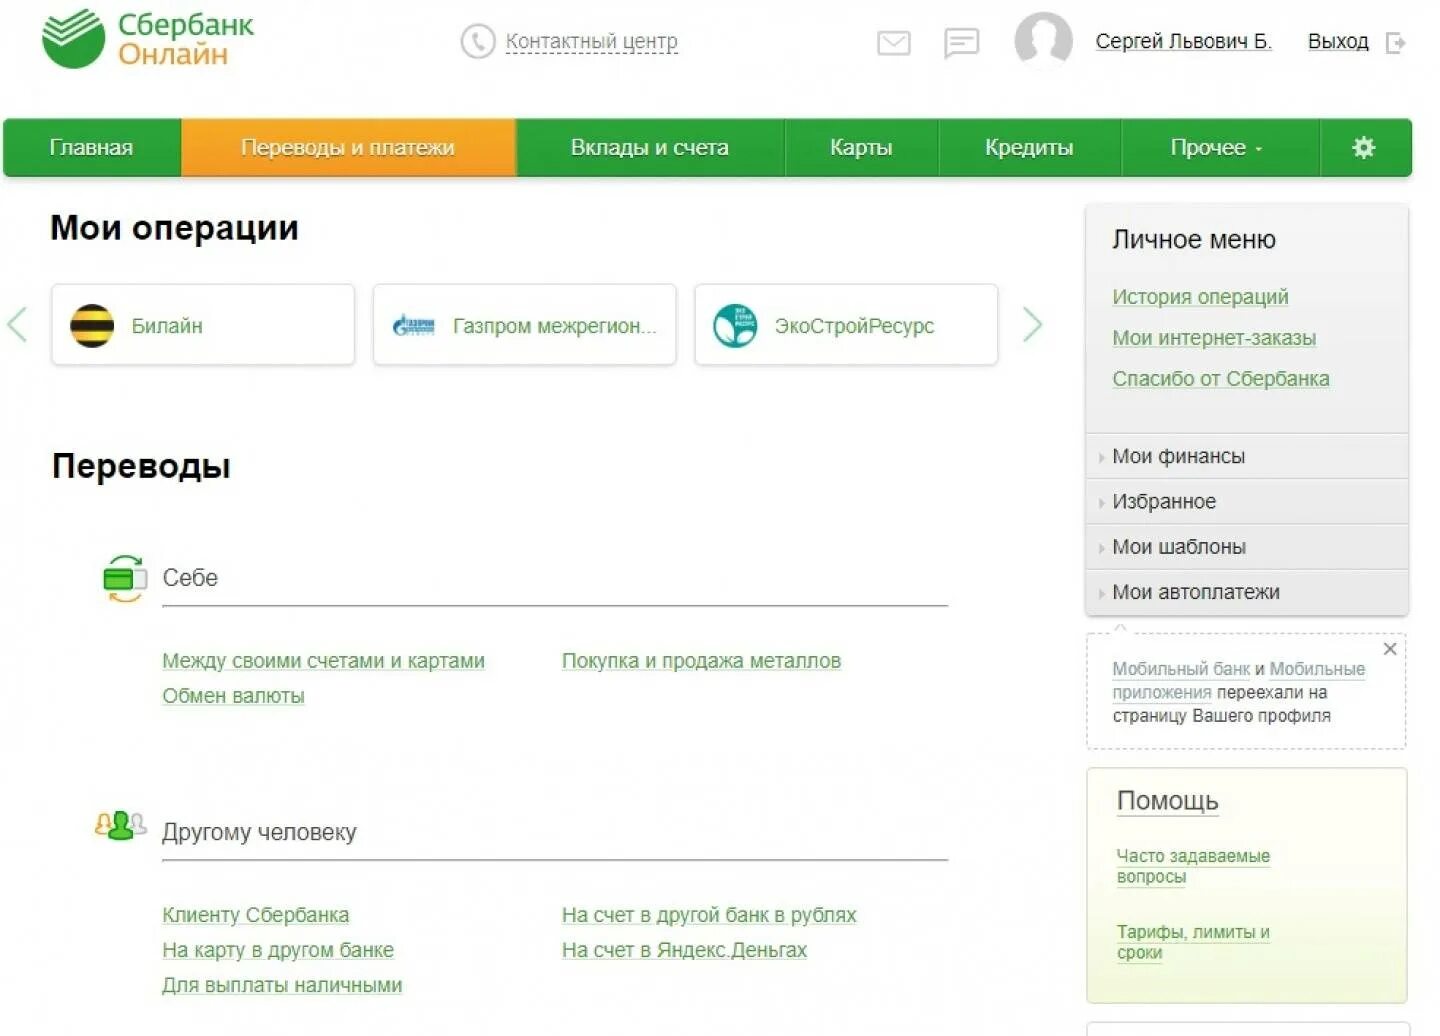The height and width of the screenshot is (1036, 1440).
Task: Click the user avatar picture
Action: (1043, 40)
